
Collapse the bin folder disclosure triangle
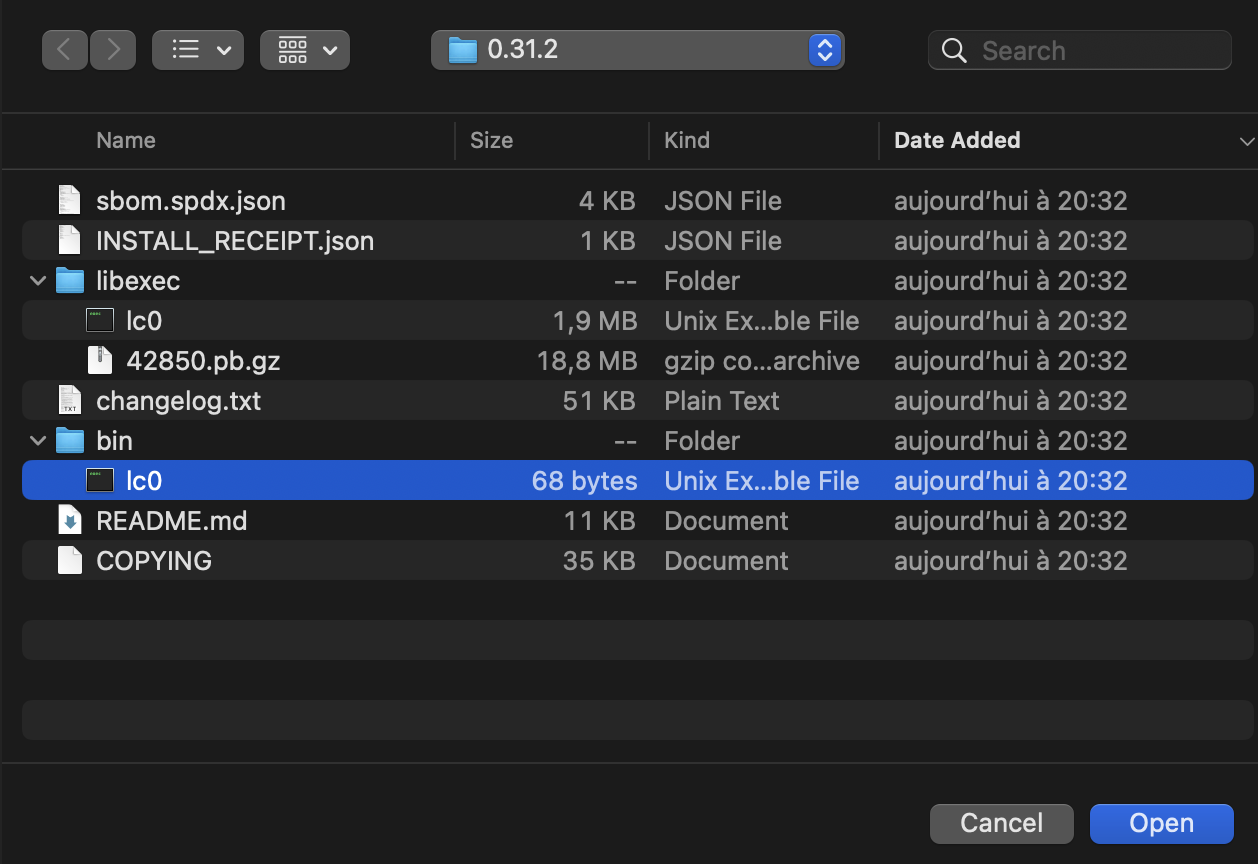pos(37,440)
